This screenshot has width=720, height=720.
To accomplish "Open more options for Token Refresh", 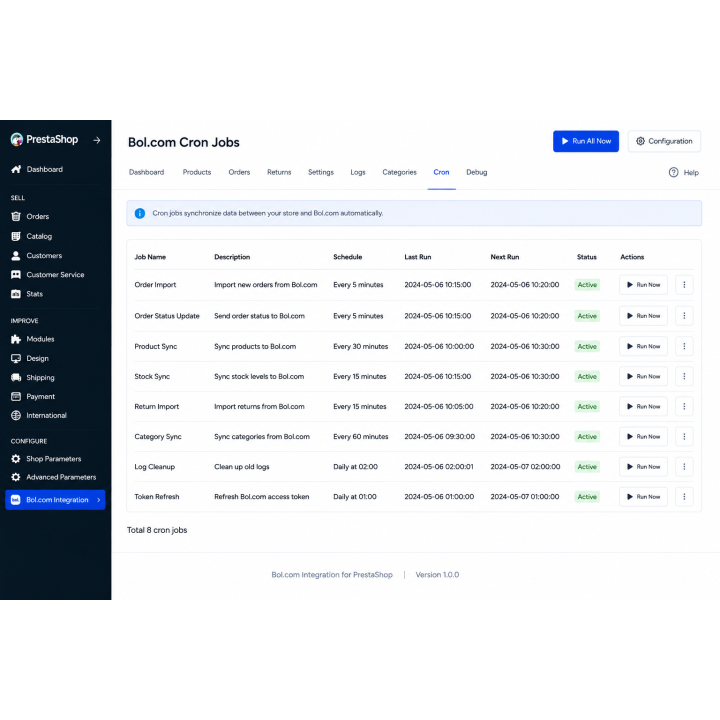I will coord(684,497).
